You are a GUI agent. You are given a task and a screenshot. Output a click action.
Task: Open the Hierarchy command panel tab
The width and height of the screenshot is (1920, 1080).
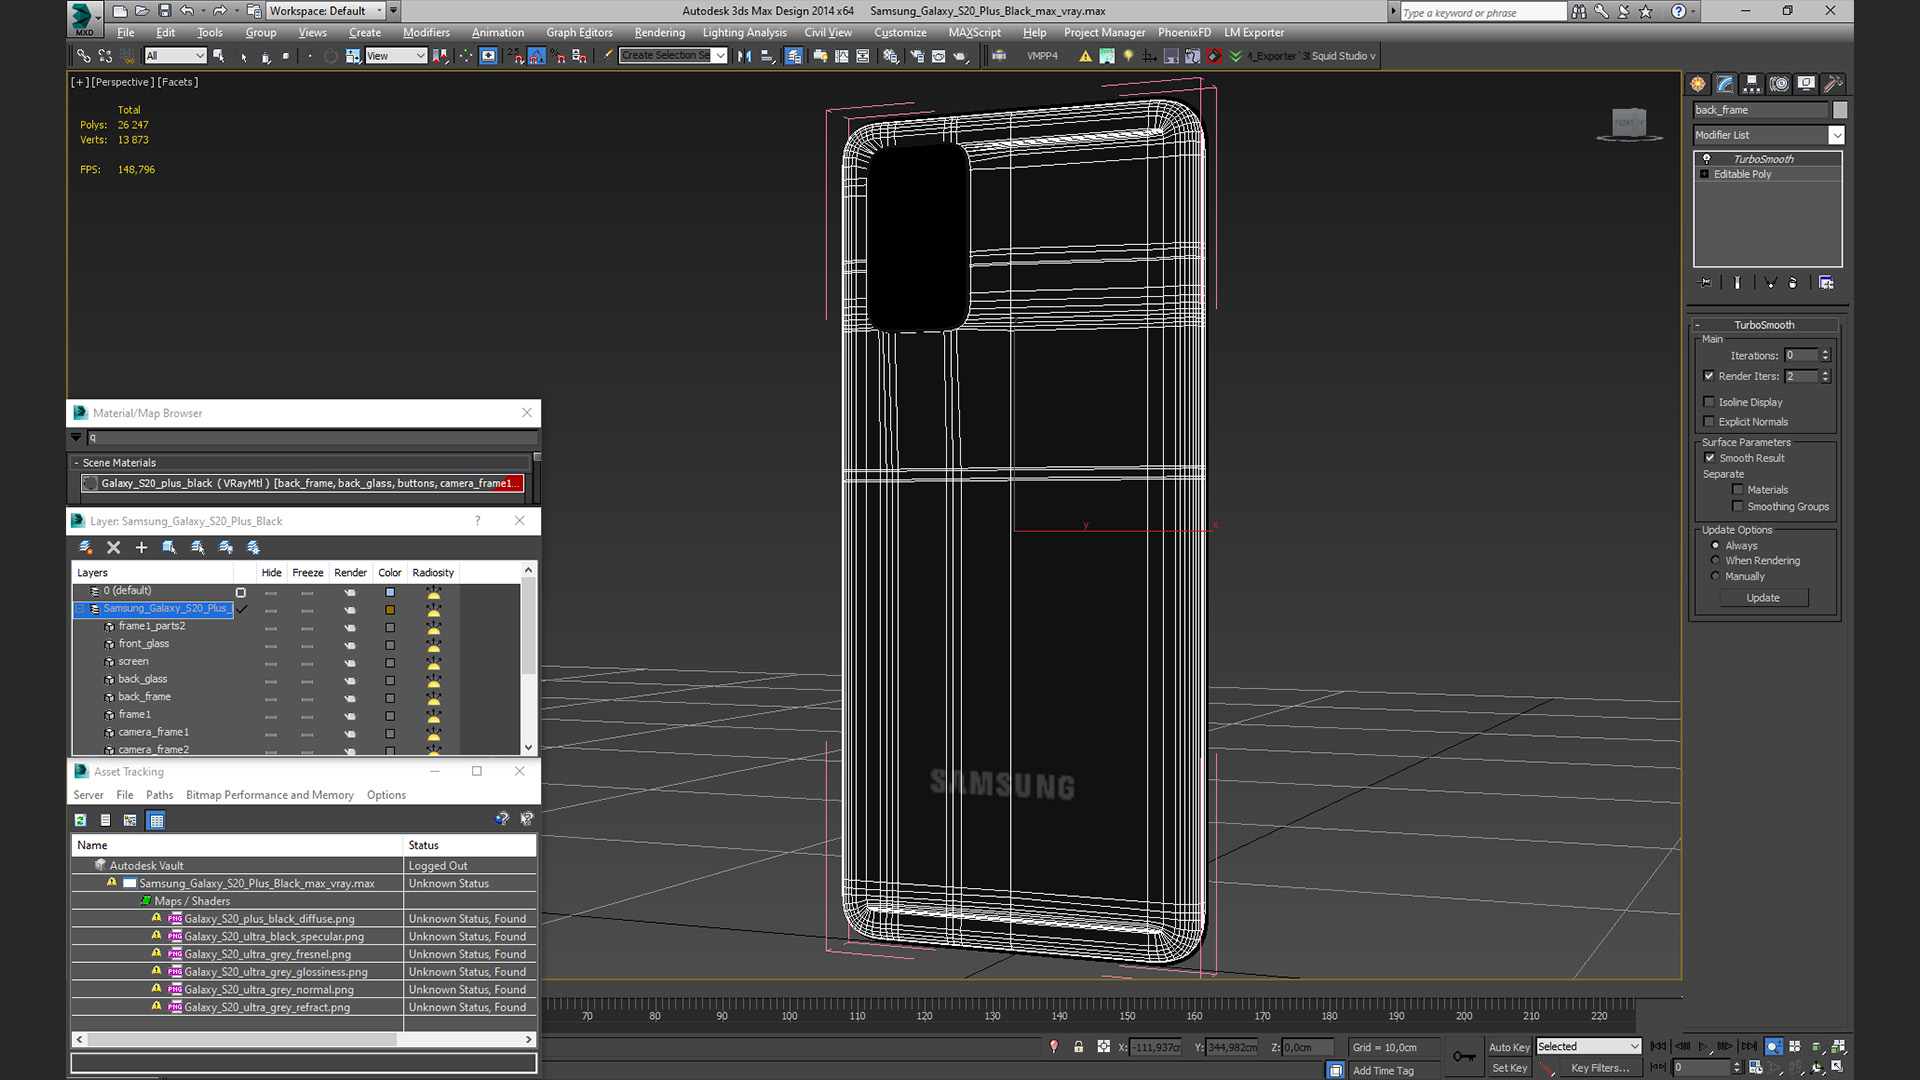coord(1752,84)
